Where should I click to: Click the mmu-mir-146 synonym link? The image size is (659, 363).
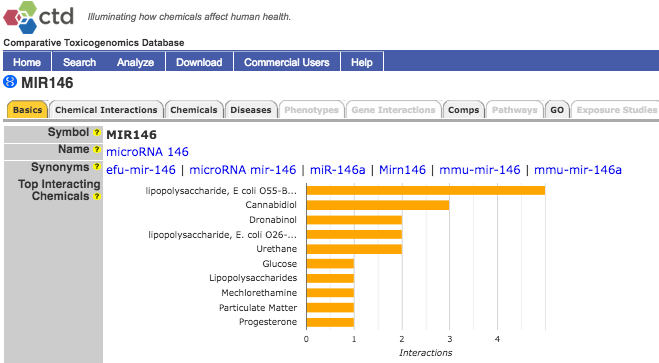(480, 170)
